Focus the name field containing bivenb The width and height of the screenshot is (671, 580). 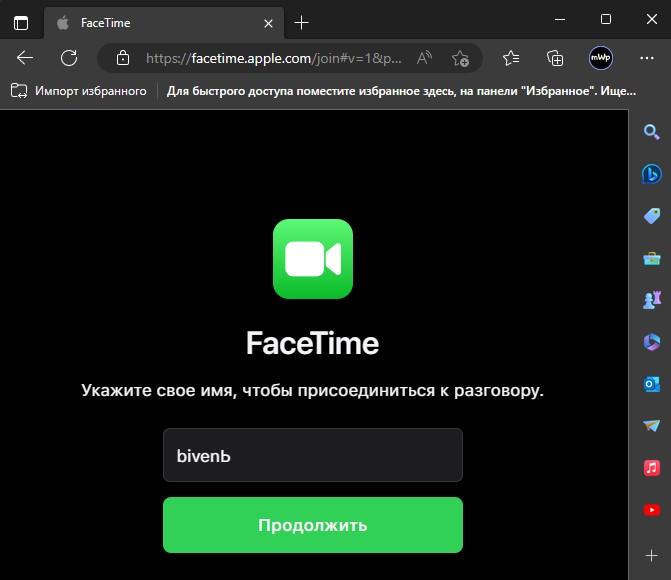(x=312, y=456)
